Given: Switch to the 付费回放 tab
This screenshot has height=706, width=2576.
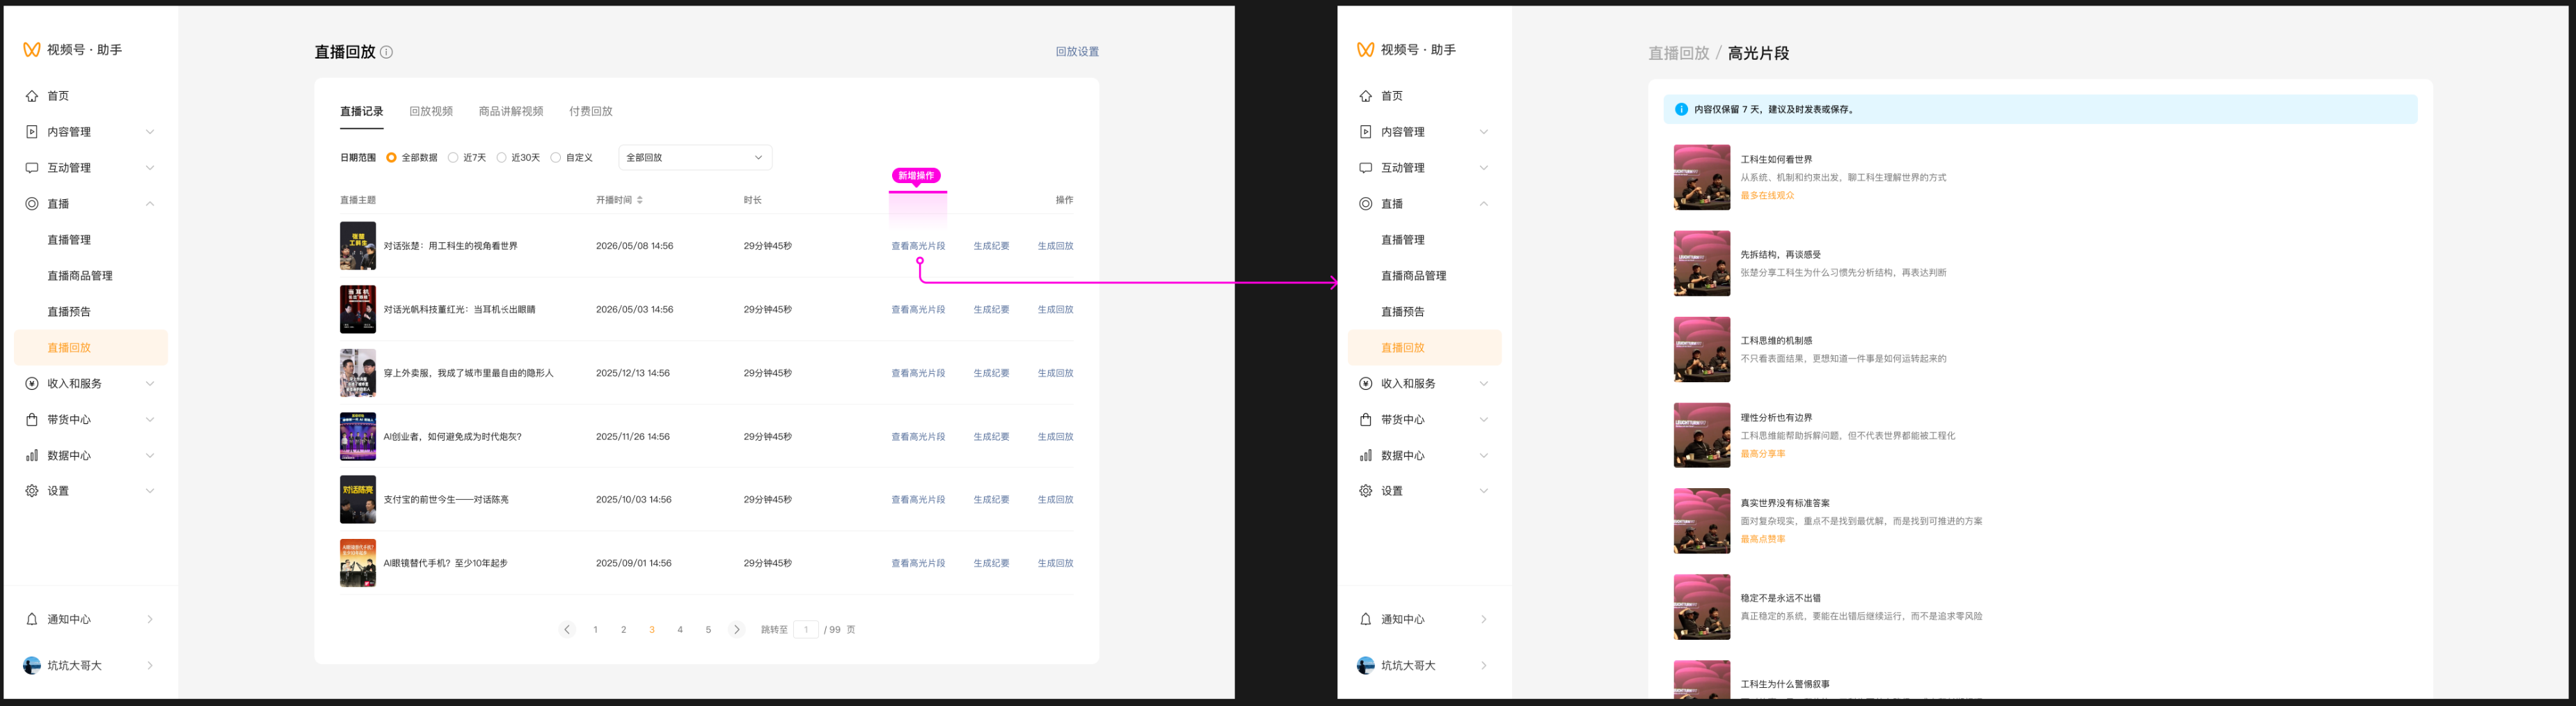Looking at the screenshot, I should (591, 111).
